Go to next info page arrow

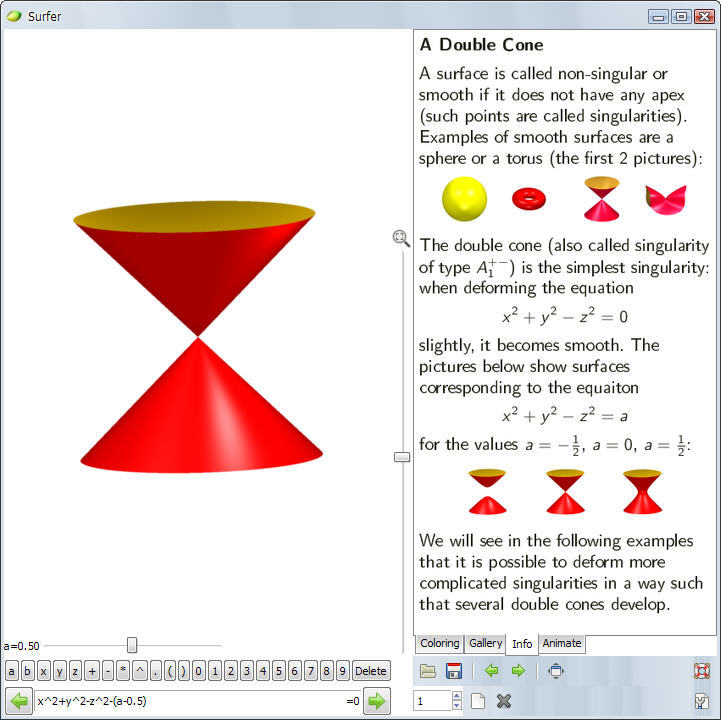pyautogui.click(x=518, y=671)
